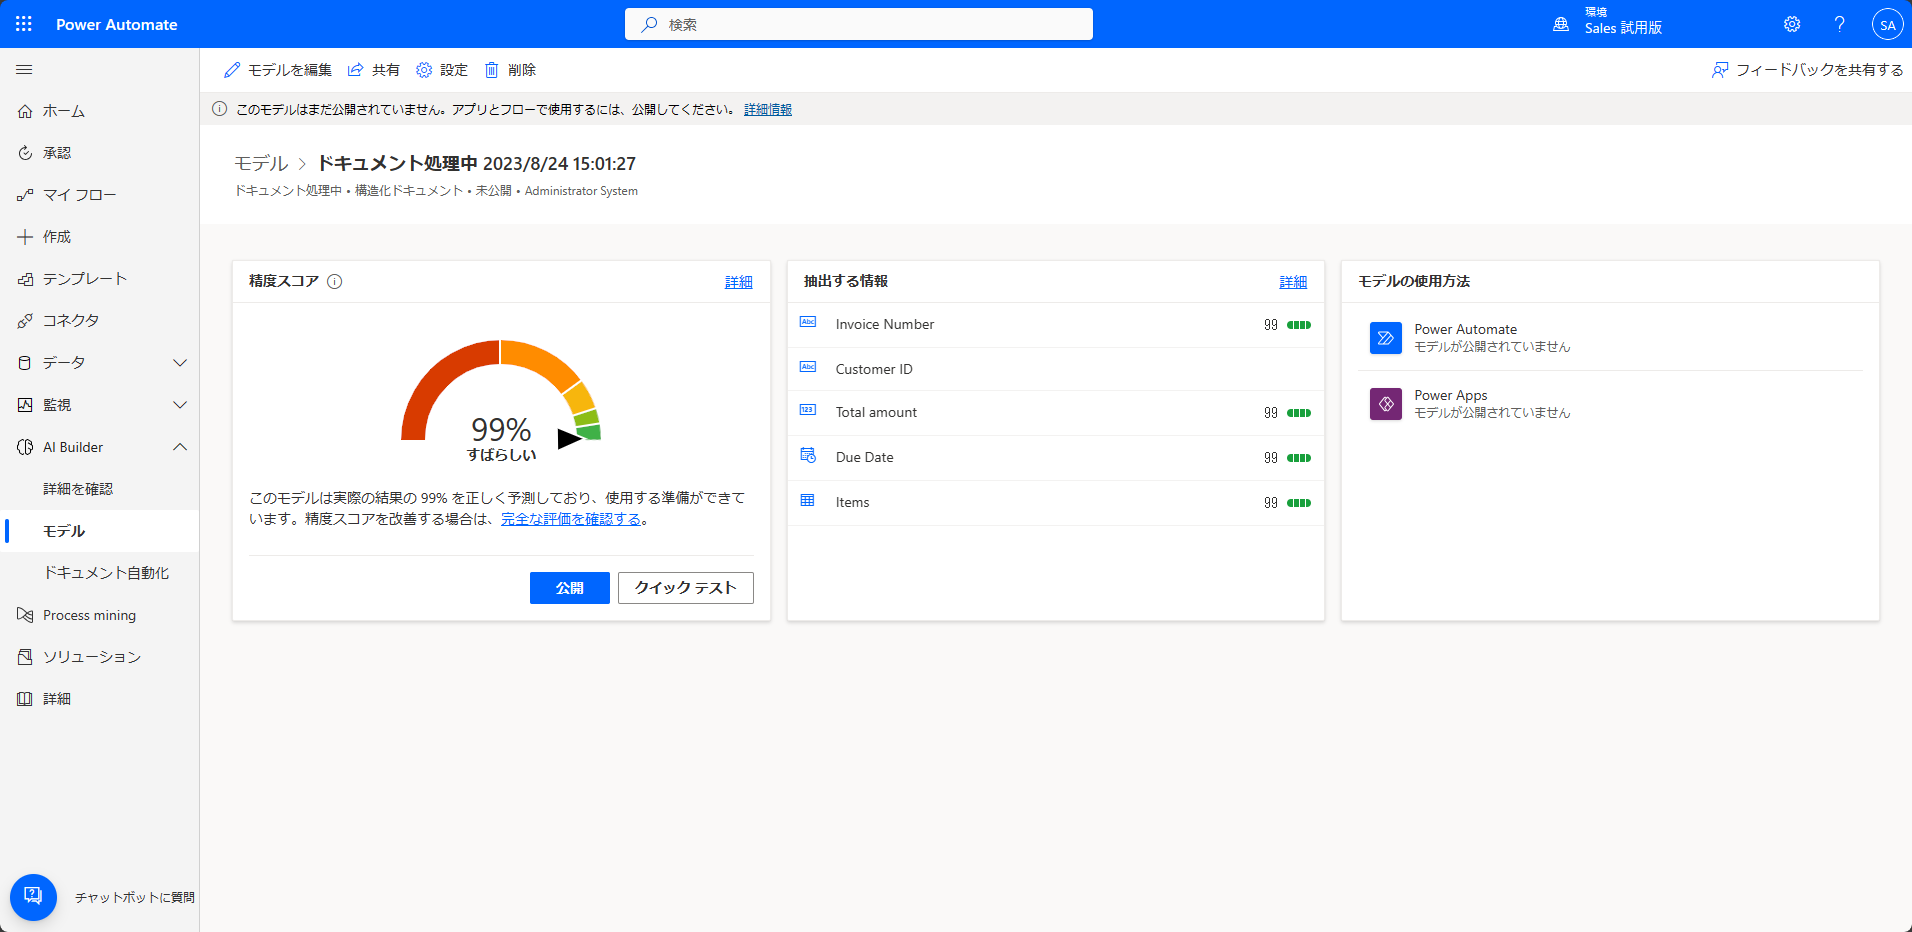
Task: Go to Process mining in sidebar
Action: (89, 615)
